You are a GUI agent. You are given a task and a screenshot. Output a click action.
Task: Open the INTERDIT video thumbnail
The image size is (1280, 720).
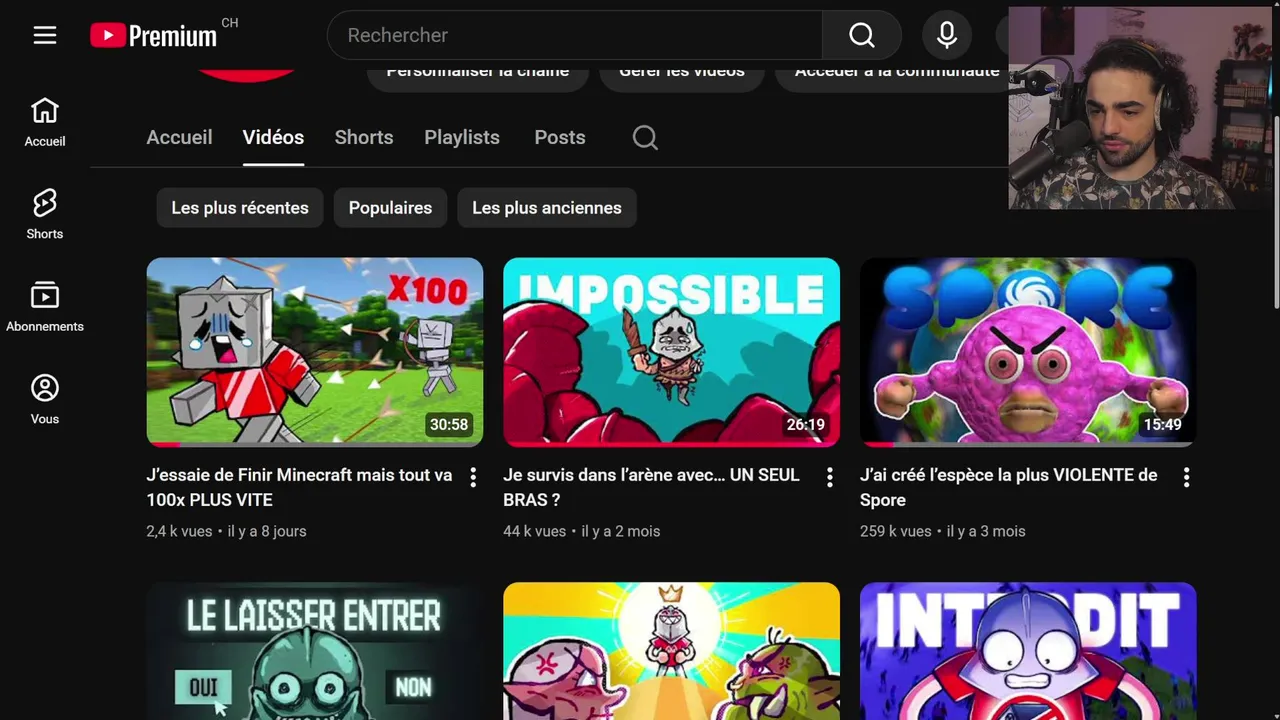pyautogui.click(x=1028, y=651)
